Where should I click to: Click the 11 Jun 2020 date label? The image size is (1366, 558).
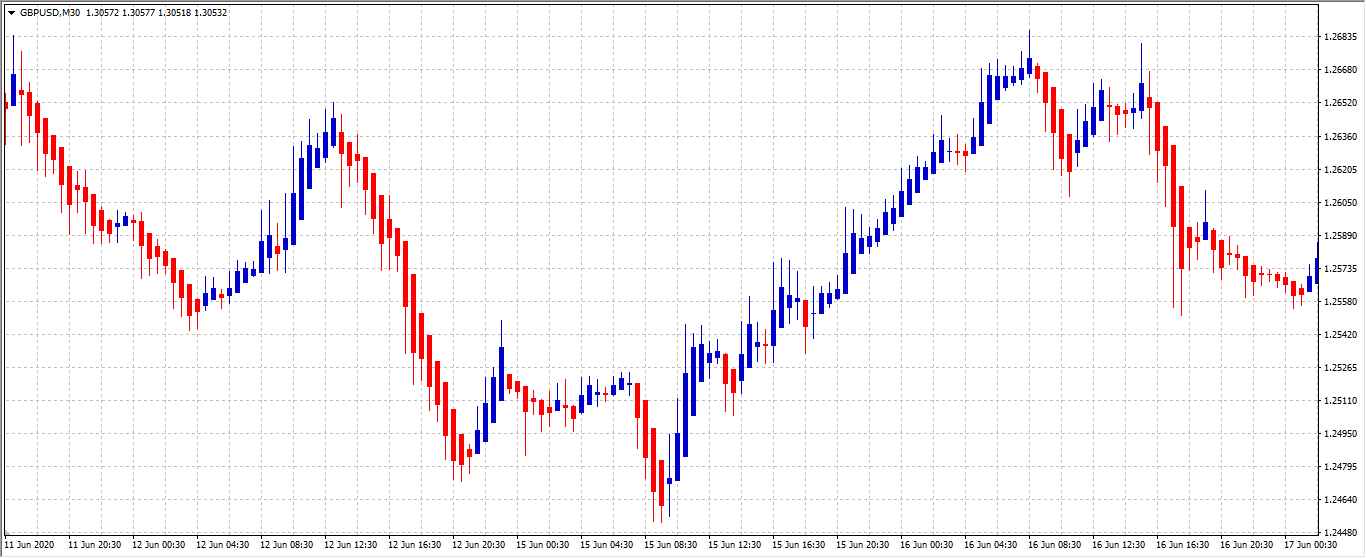[x=29, y=546]
